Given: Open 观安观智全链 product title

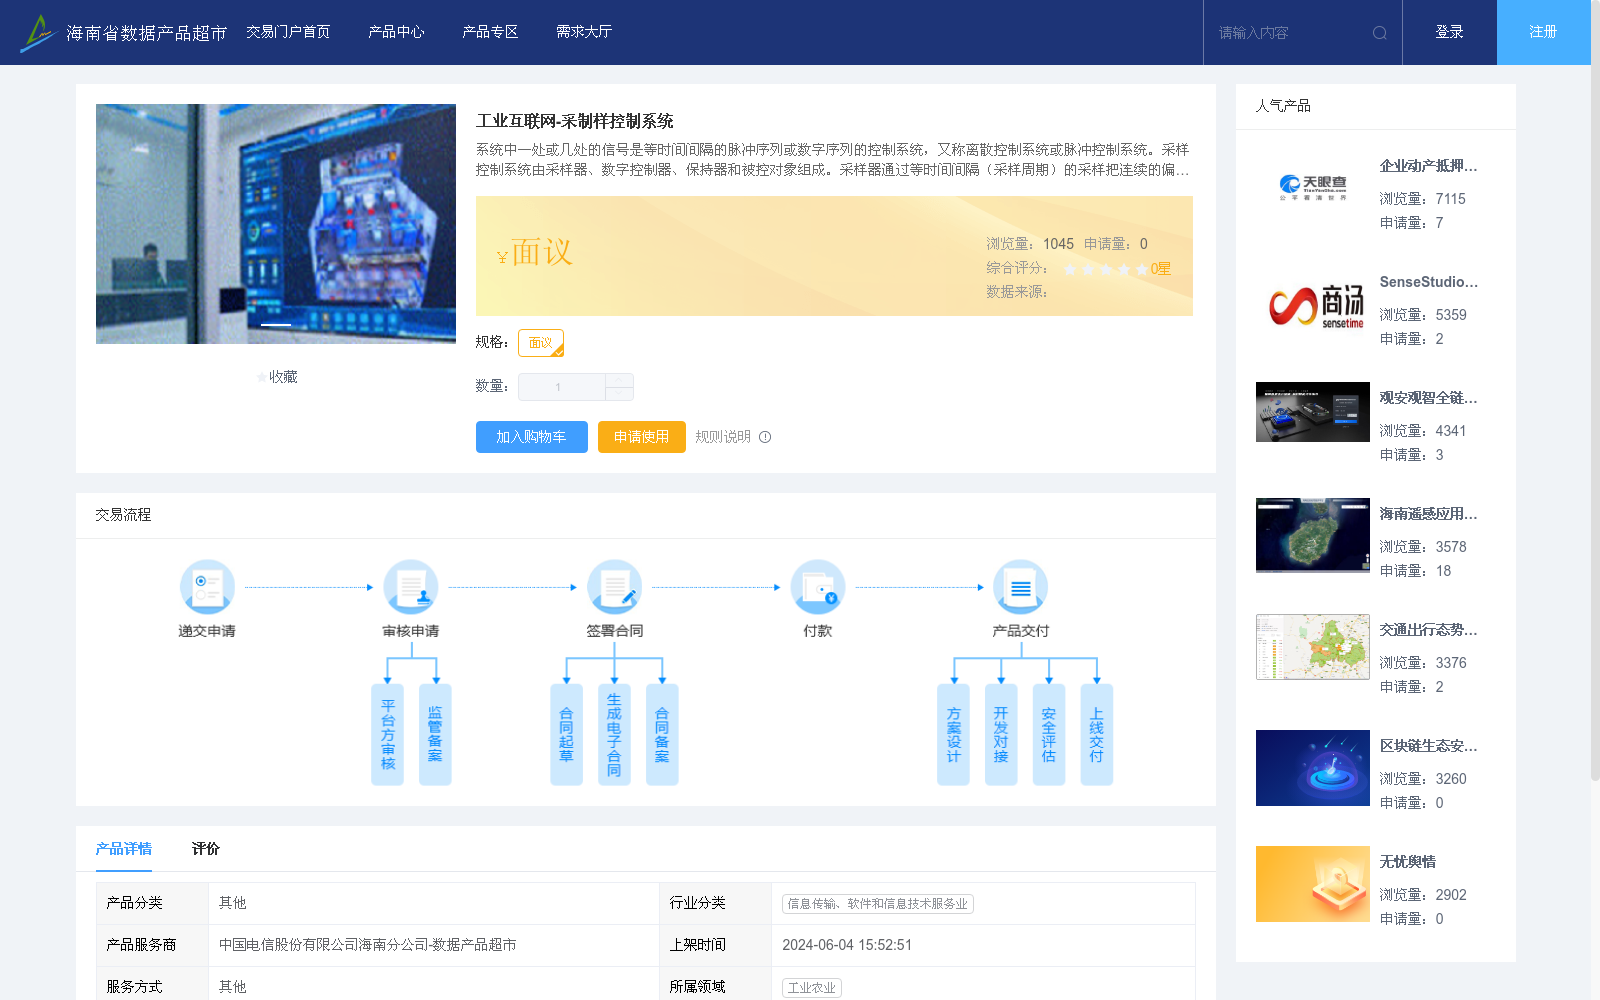Looking at the screenshot, I should click(1428, 398).
